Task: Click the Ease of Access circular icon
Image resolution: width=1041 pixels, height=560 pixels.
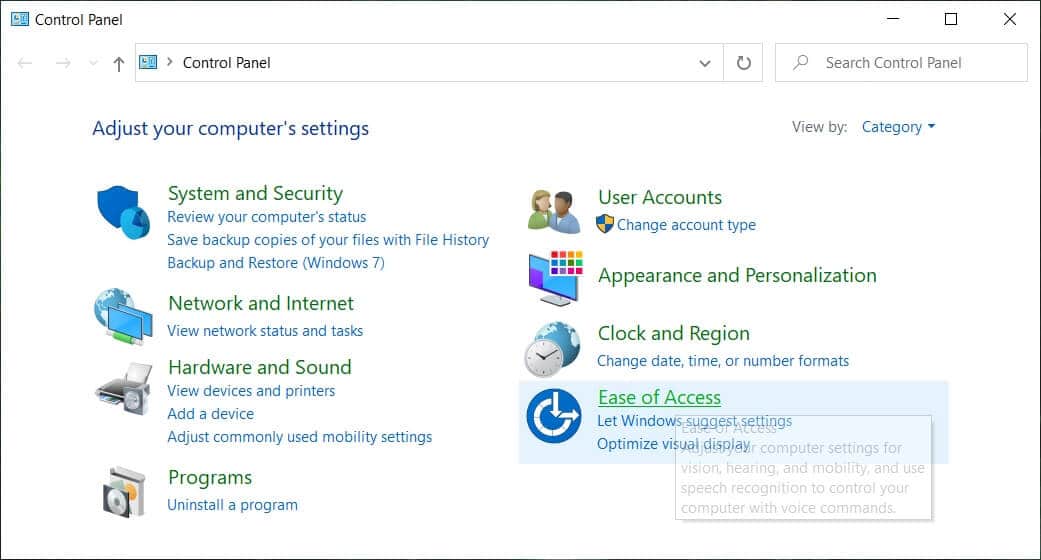Action: [554, 416]
